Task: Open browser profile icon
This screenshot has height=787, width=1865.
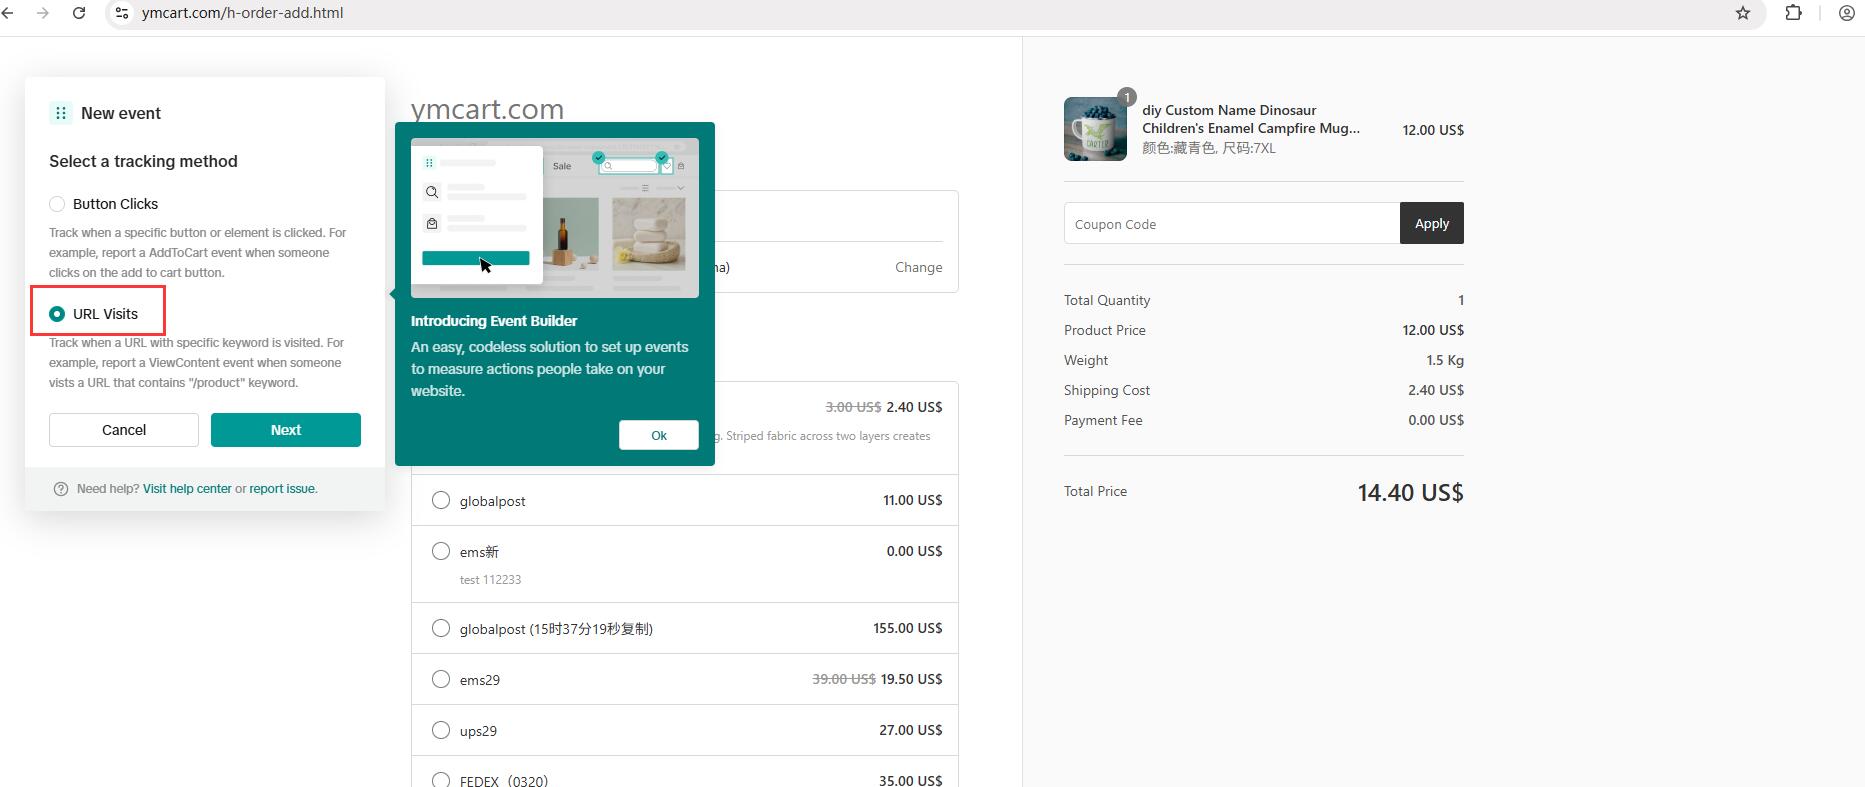Action: pos(1847,13)
